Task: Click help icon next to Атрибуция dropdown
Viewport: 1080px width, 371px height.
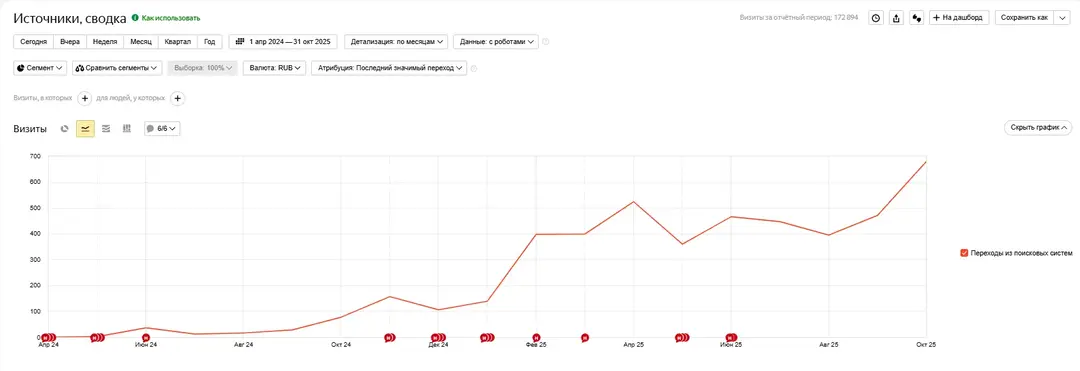Action: tap(474, 68)
